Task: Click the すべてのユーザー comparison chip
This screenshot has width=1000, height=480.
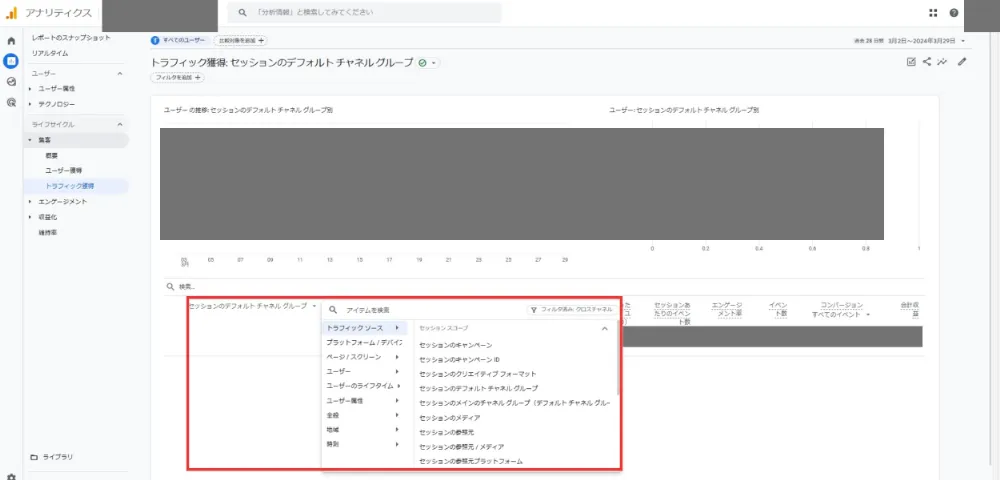Action: coord(179,40)
